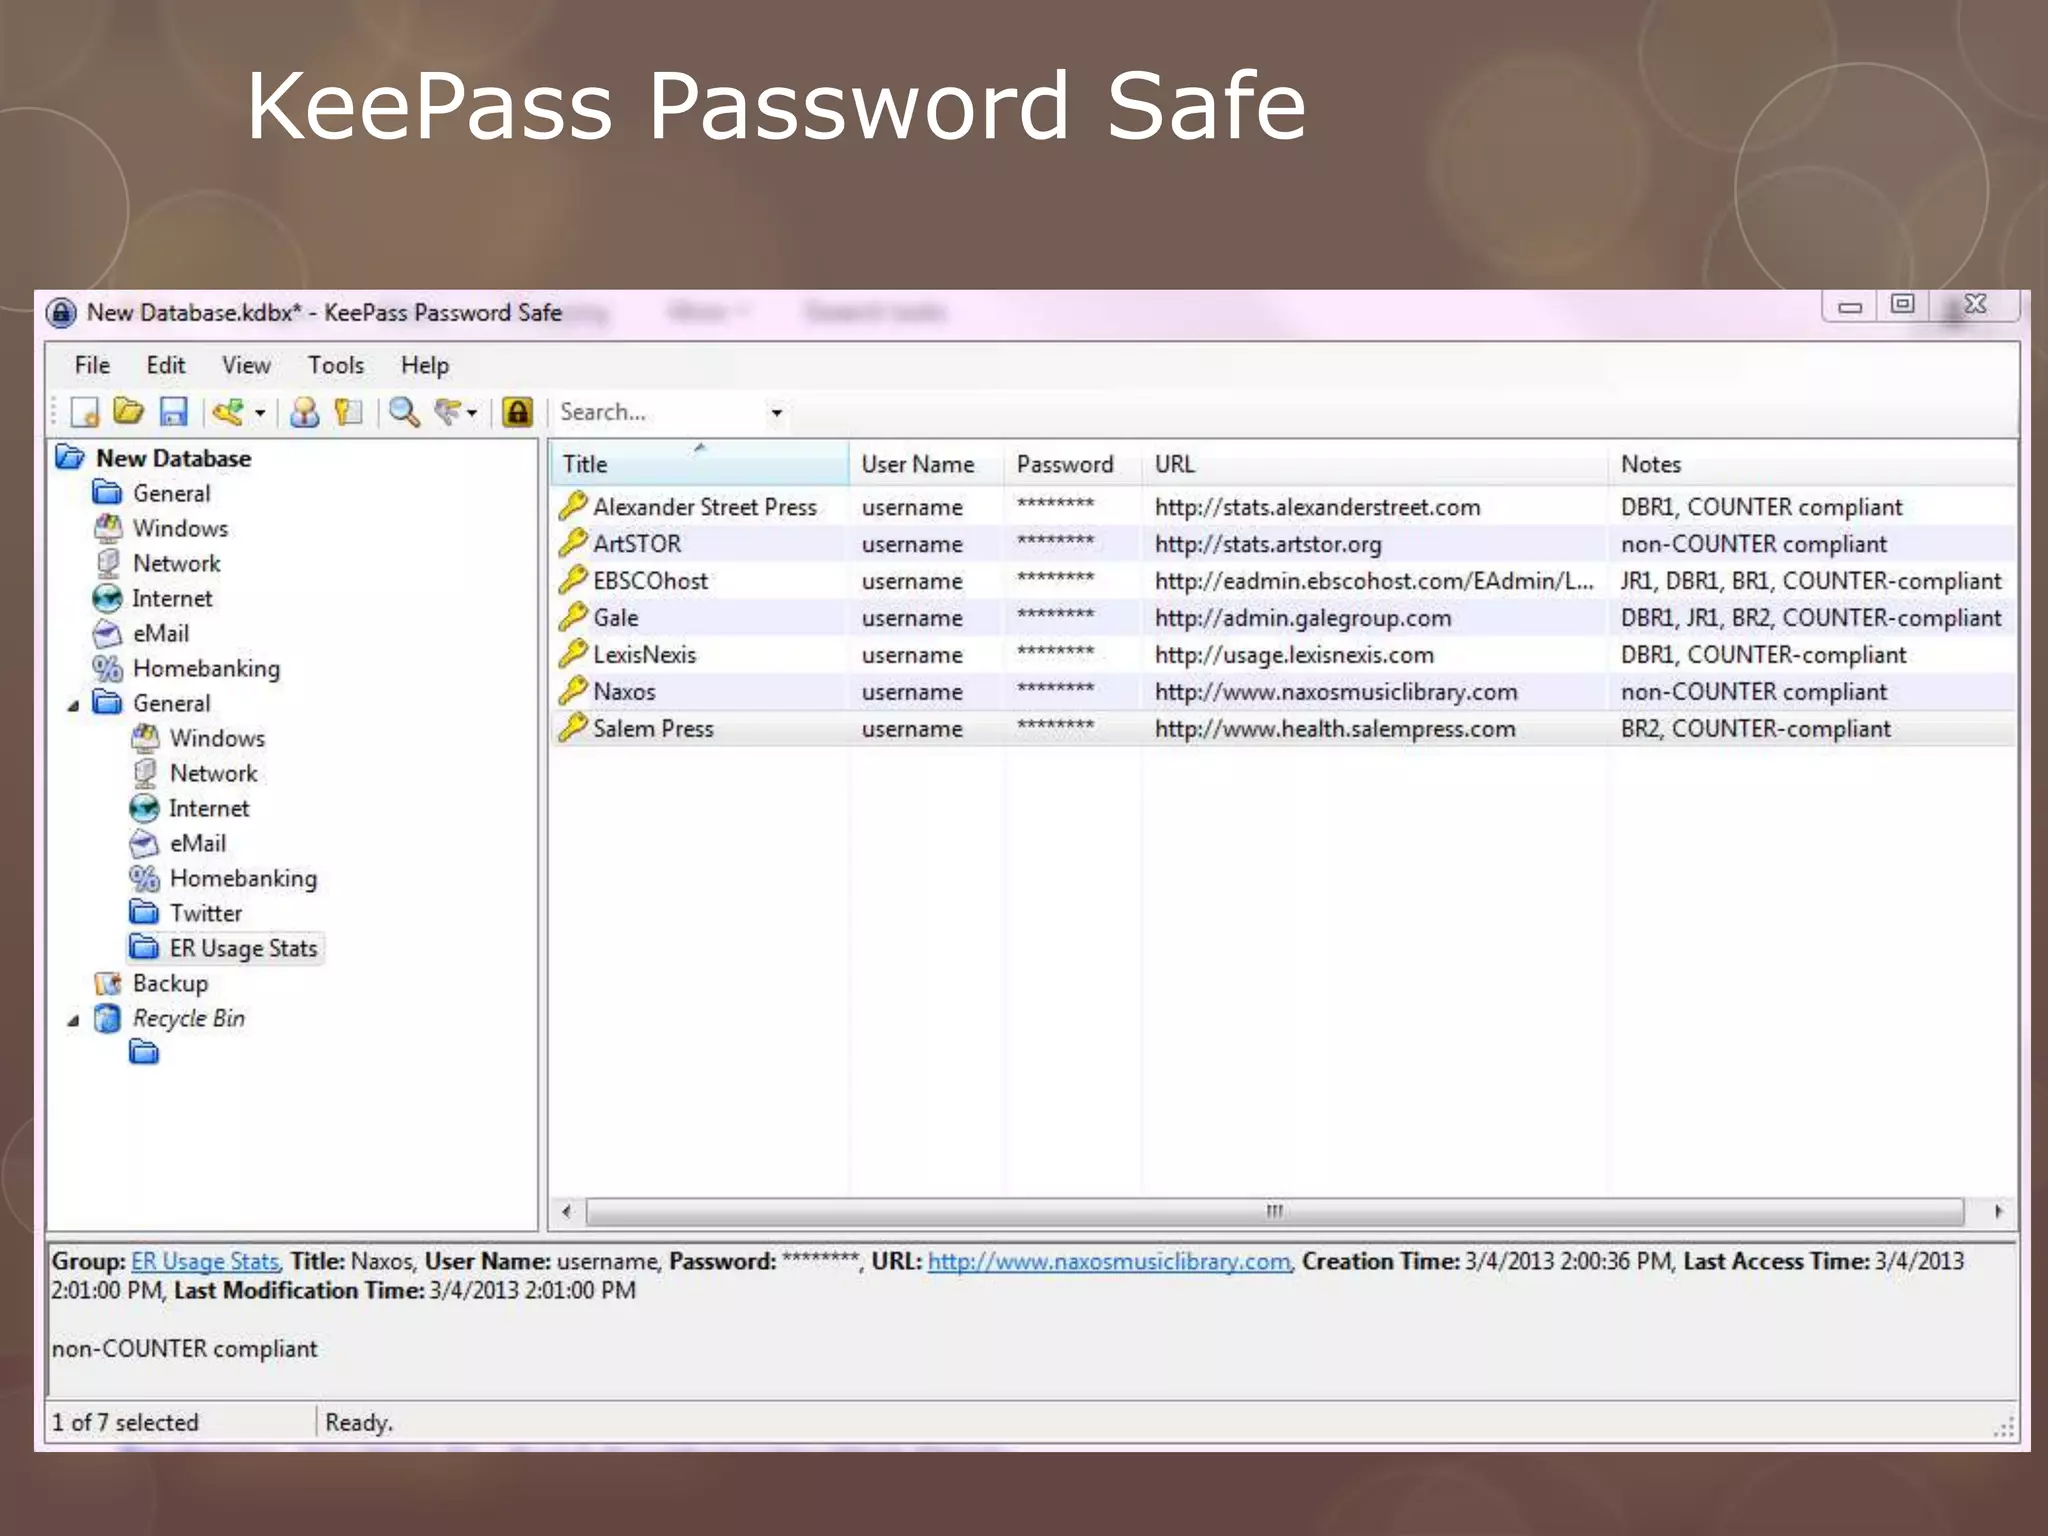Select nested Homebanking group under General

243,878
